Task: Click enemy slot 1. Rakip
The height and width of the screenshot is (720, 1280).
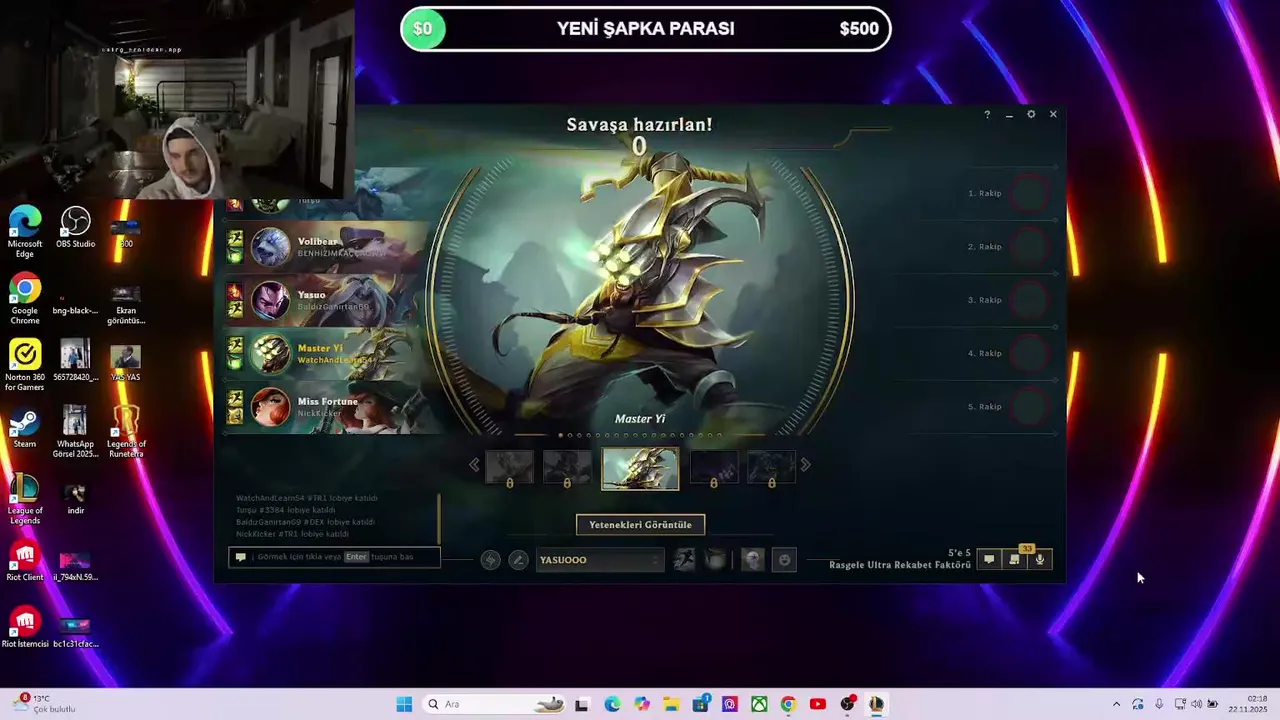Action: [1010, 193]
